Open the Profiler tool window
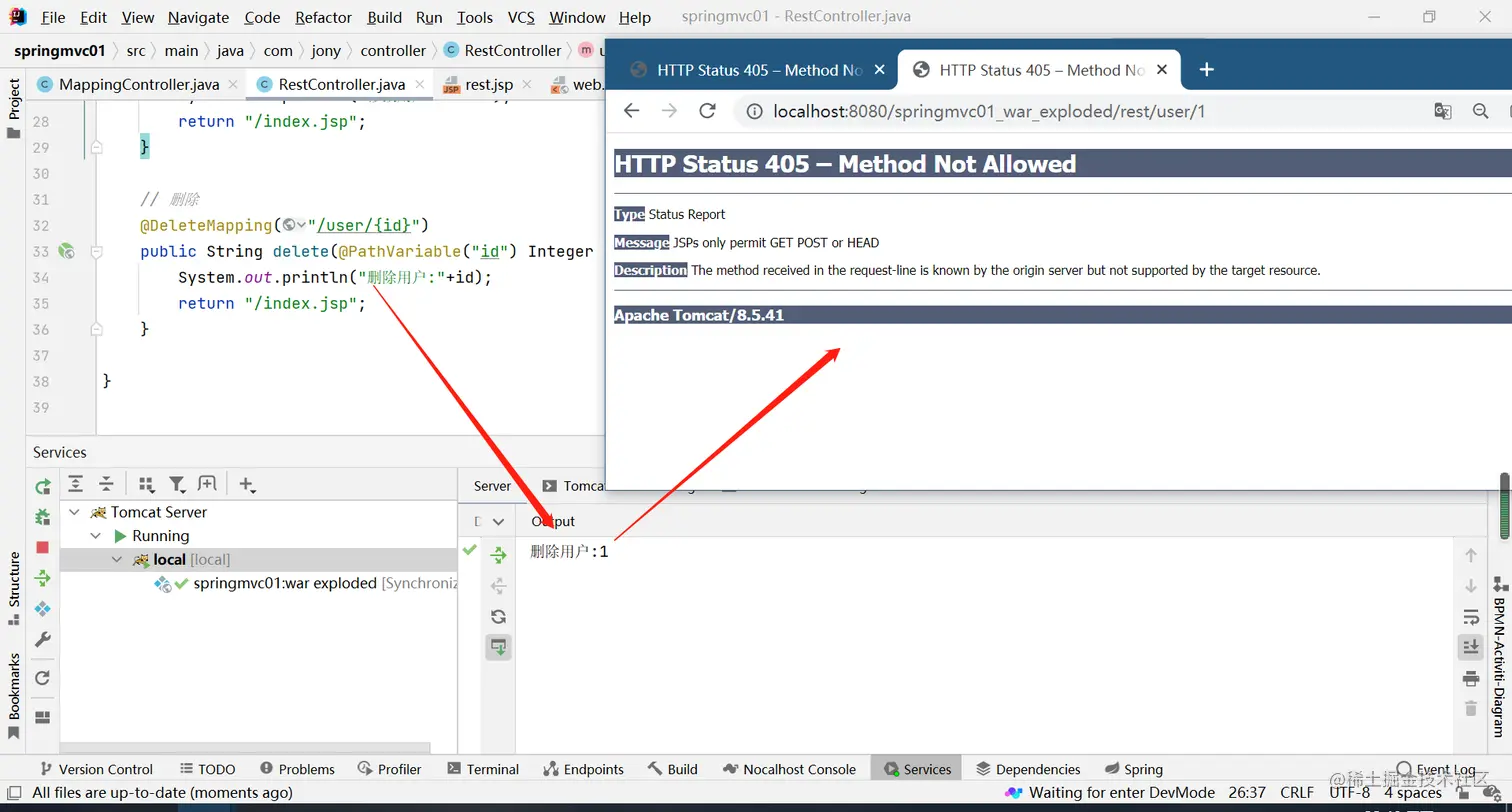The width and height of the screenshot is (1512, 812). (x=389, y=769)
